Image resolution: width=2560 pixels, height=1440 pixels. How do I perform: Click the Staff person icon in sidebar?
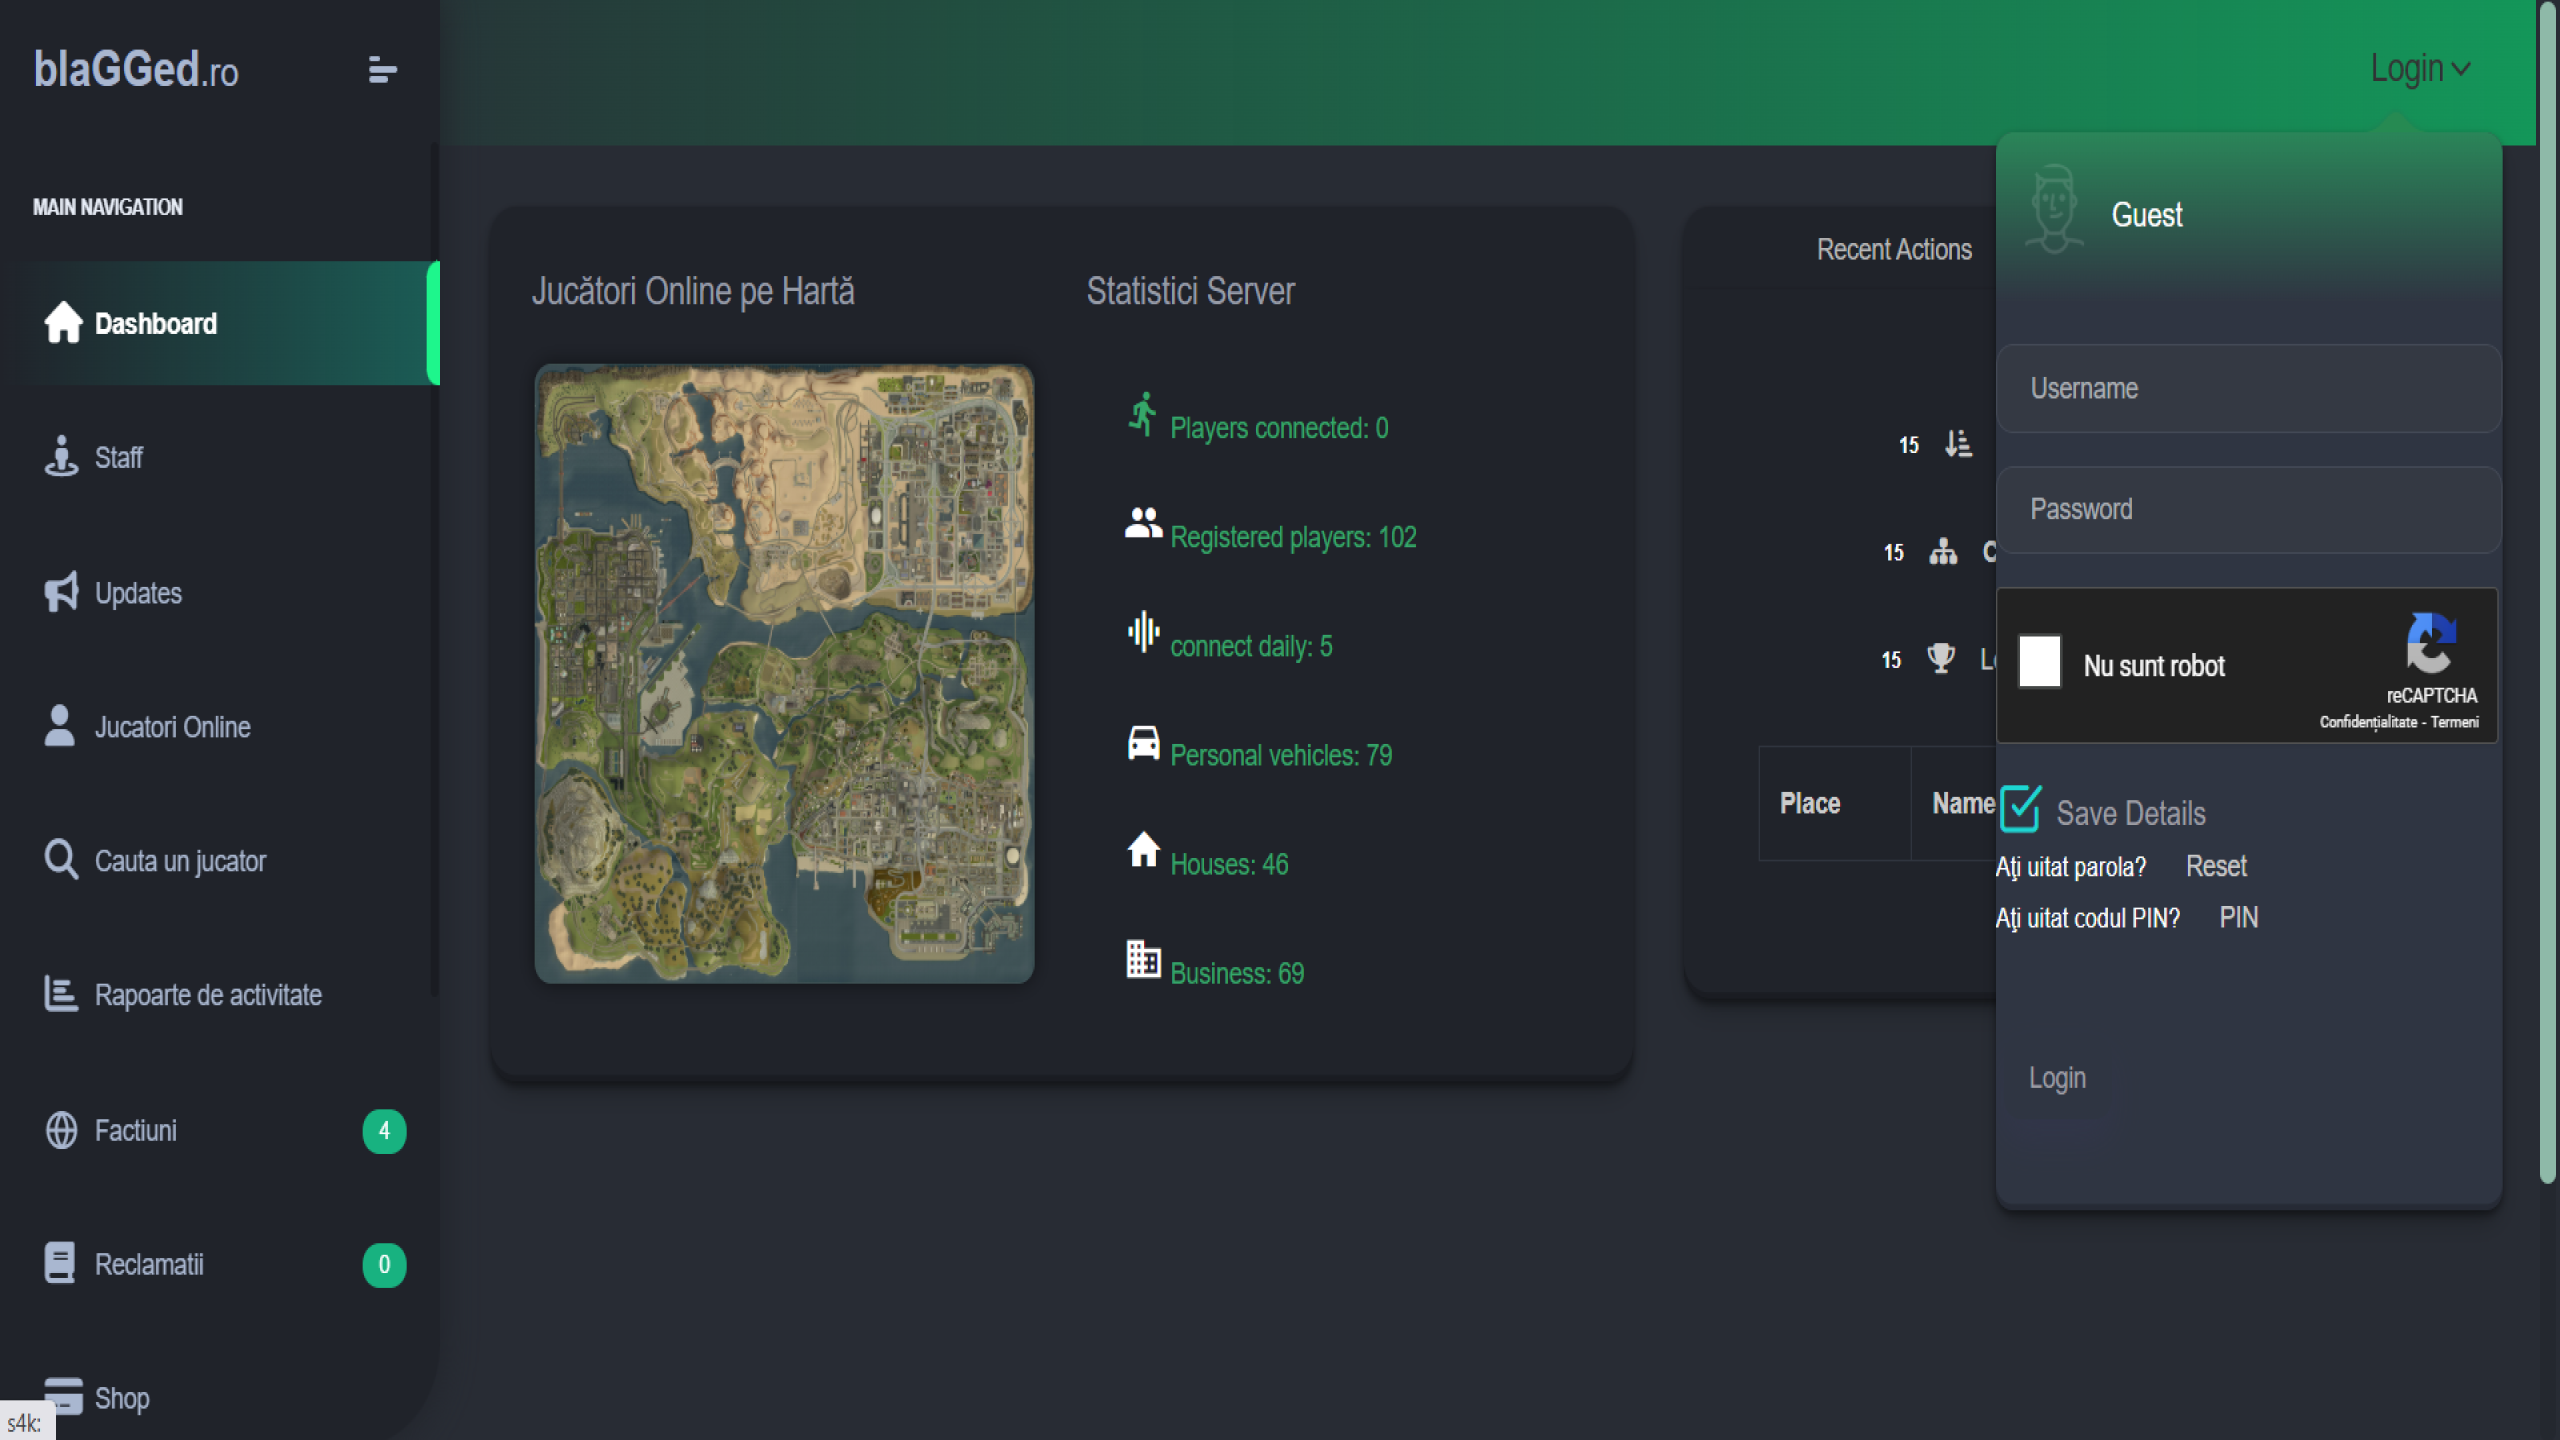tap(61, 456)
